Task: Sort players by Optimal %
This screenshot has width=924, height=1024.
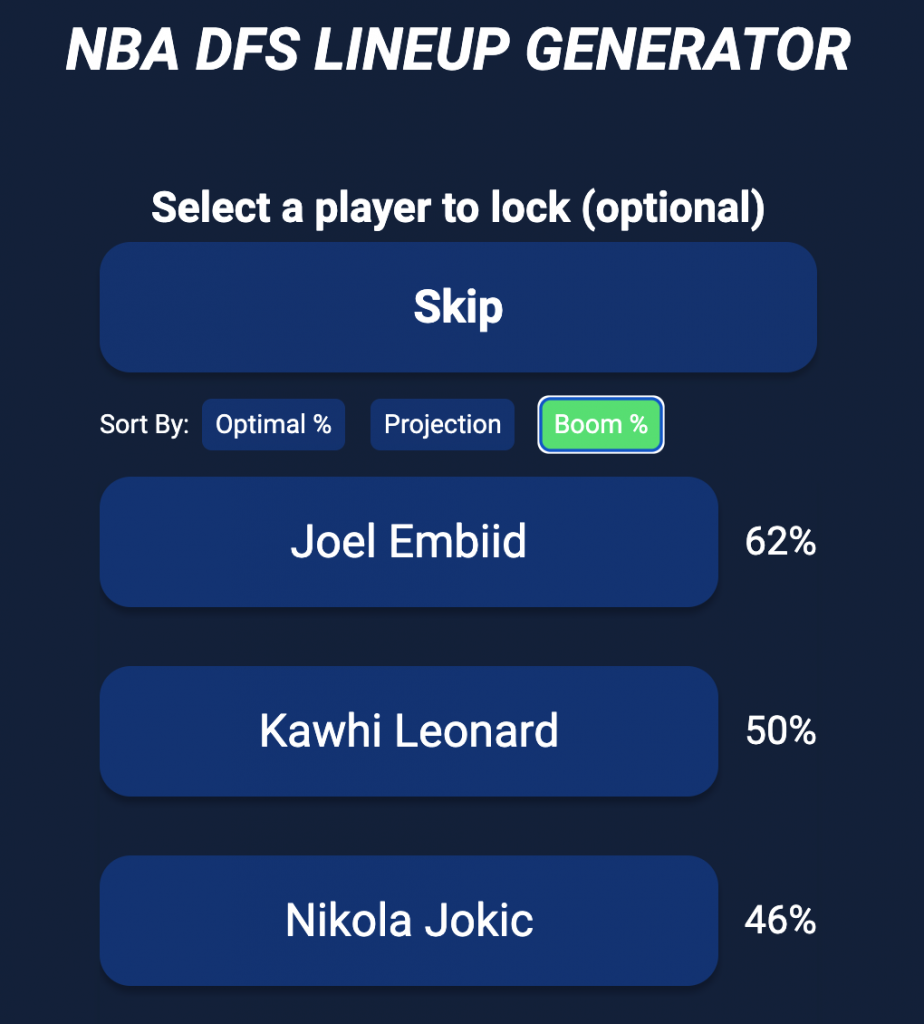Action: pos(273,425)
